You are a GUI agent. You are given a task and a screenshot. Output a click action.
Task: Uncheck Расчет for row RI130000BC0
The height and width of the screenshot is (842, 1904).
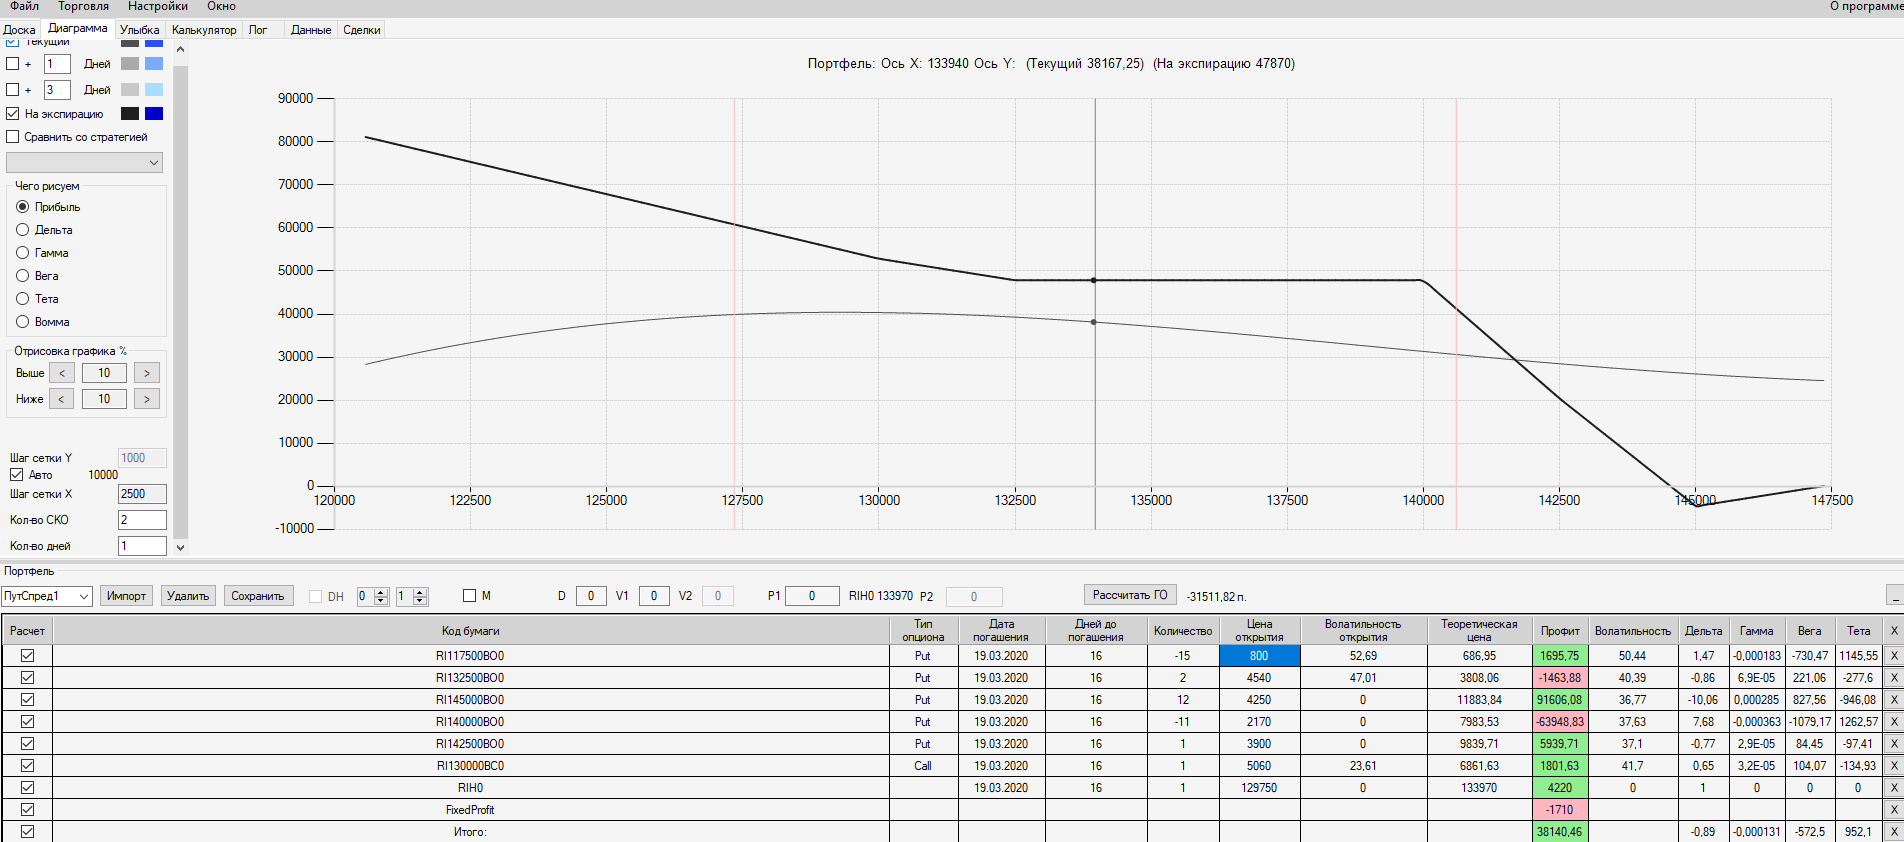[x=27, y=766]
